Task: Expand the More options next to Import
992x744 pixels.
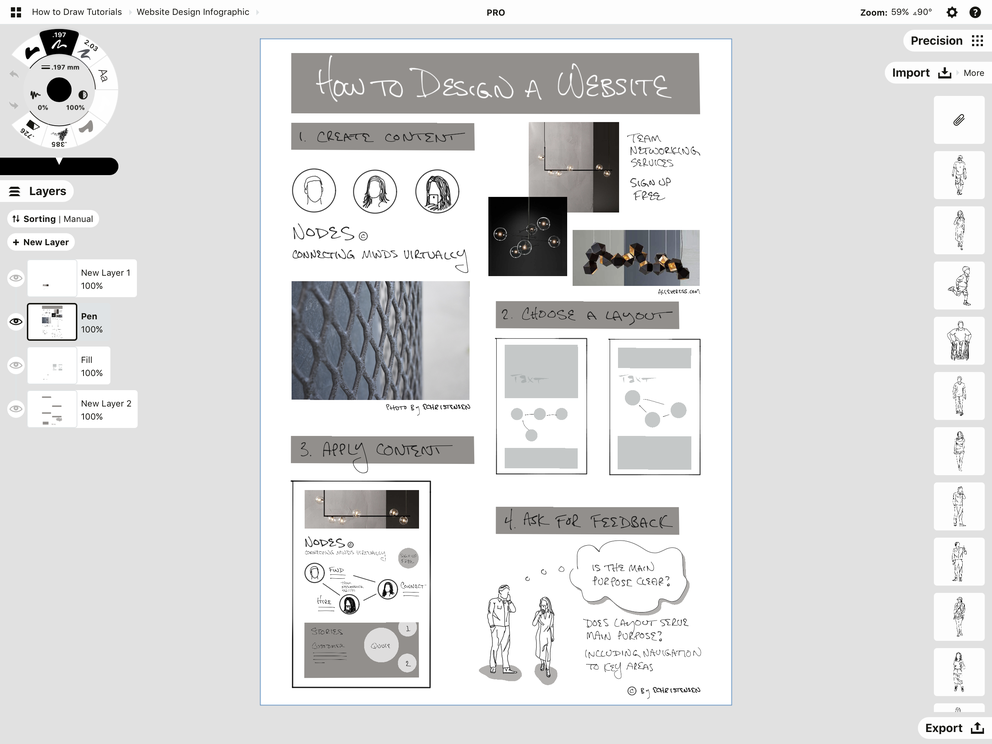Action: (x=973, y=72)
